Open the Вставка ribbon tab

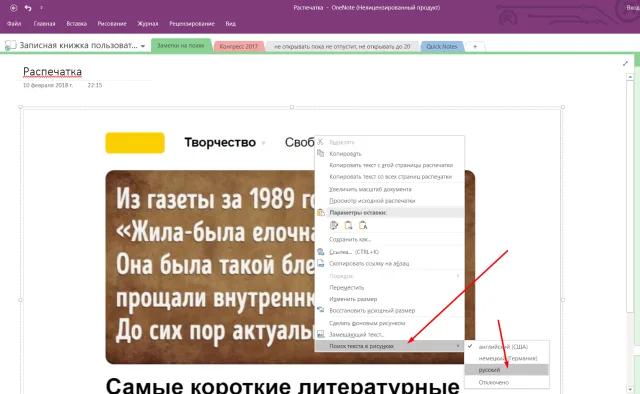[76, 24]
